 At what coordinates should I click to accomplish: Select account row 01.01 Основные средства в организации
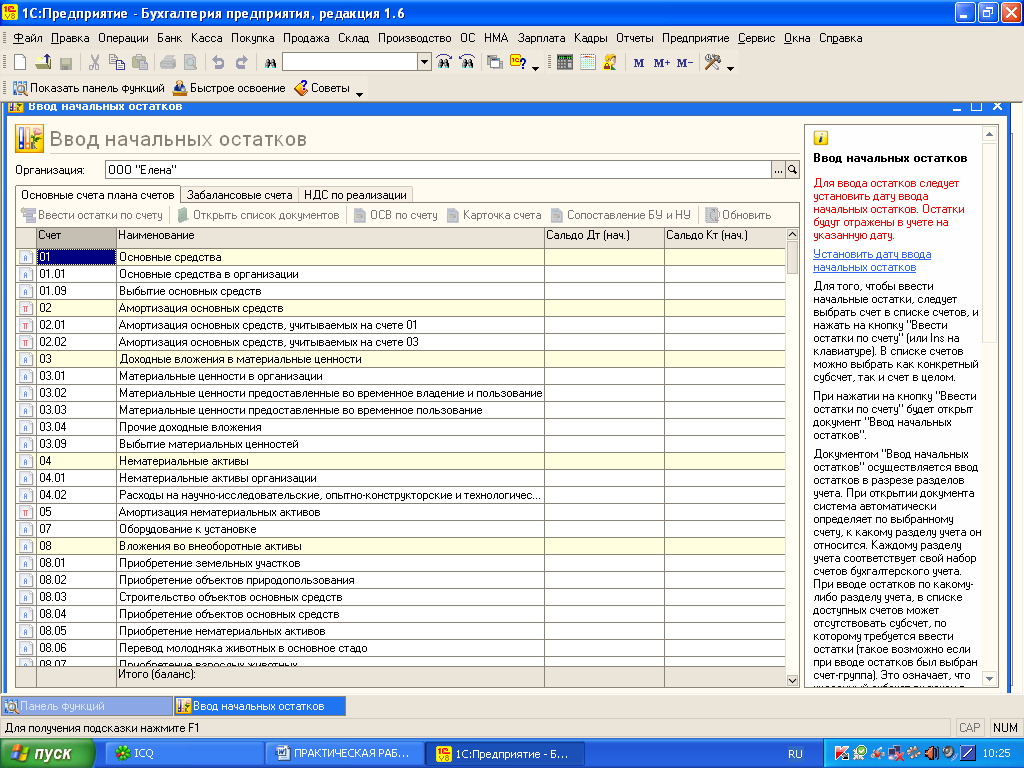click(400, 274)
